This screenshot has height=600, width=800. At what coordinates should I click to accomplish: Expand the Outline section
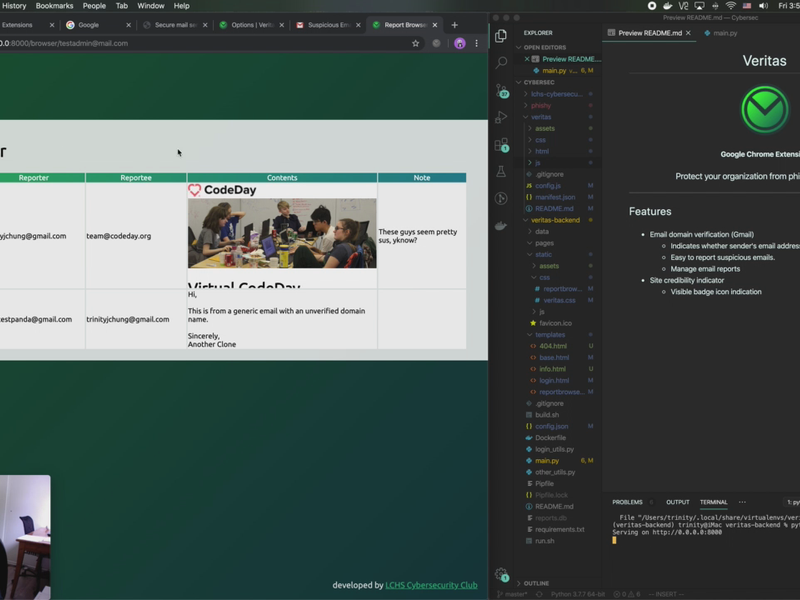coord(536,583)
